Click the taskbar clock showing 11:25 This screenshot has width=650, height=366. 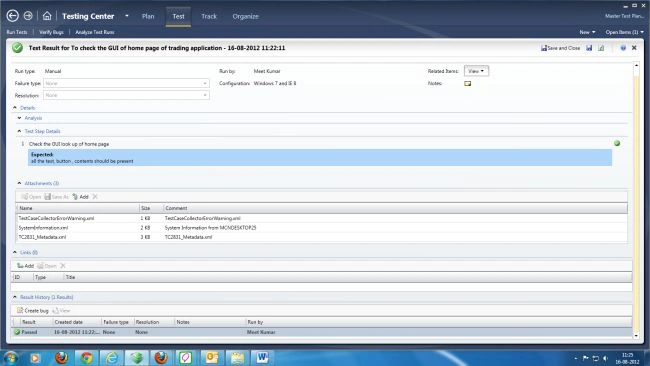(x=627, y=358)
